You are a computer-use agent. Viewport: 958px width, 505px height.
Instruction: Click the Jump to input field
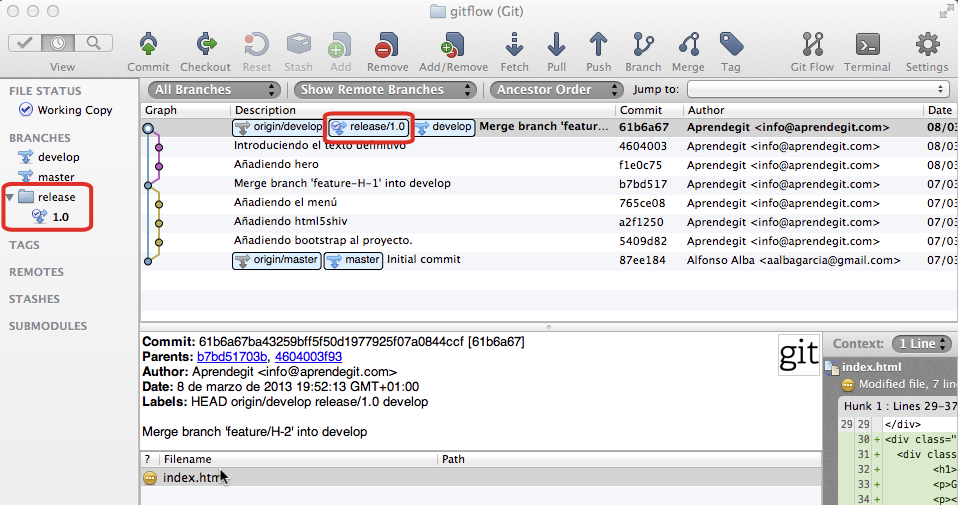(x=817, y=90)
